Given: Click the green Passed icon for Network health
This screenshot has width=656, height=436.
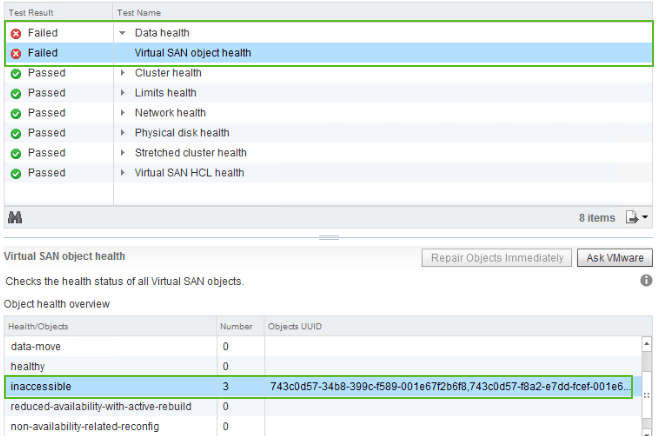Looking at the screenshot, I should (x=15, y=113).
